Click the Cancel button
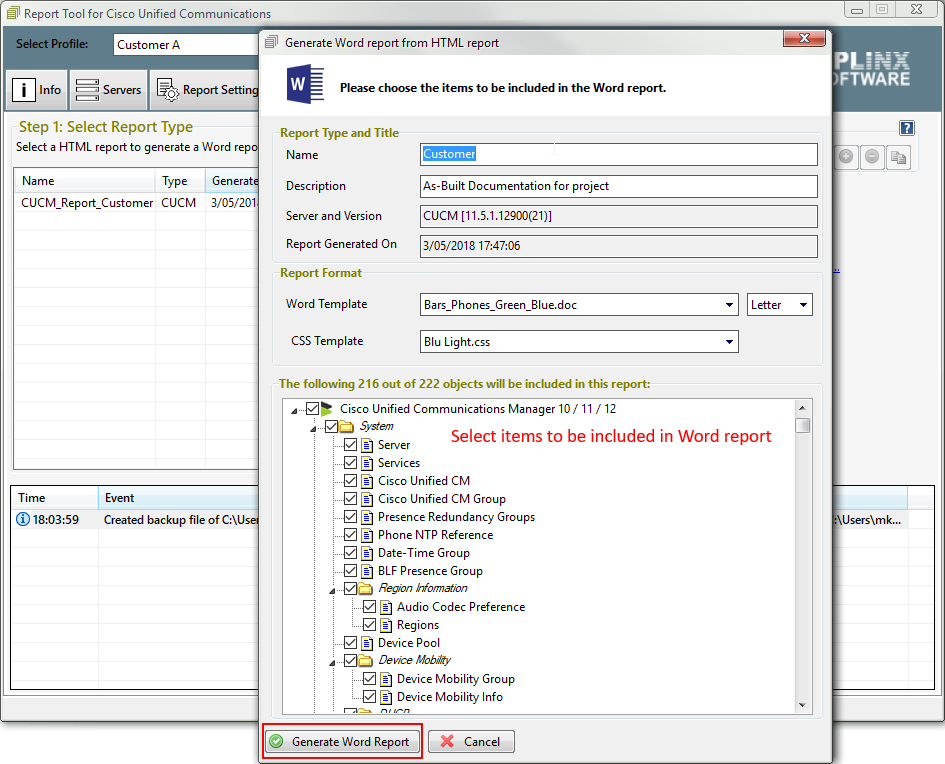The width and height of the screenshot is (945, 764). tap(472, 742)
